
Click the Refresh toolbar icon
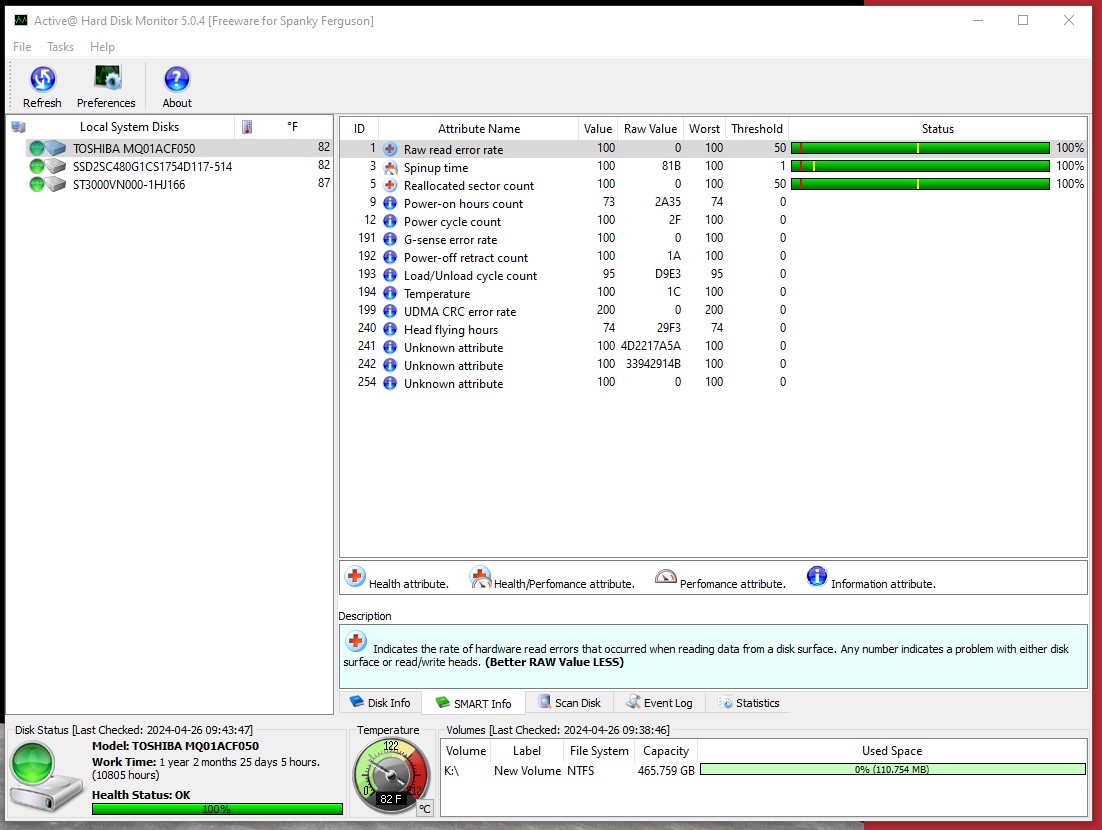[x=42, y=80]
